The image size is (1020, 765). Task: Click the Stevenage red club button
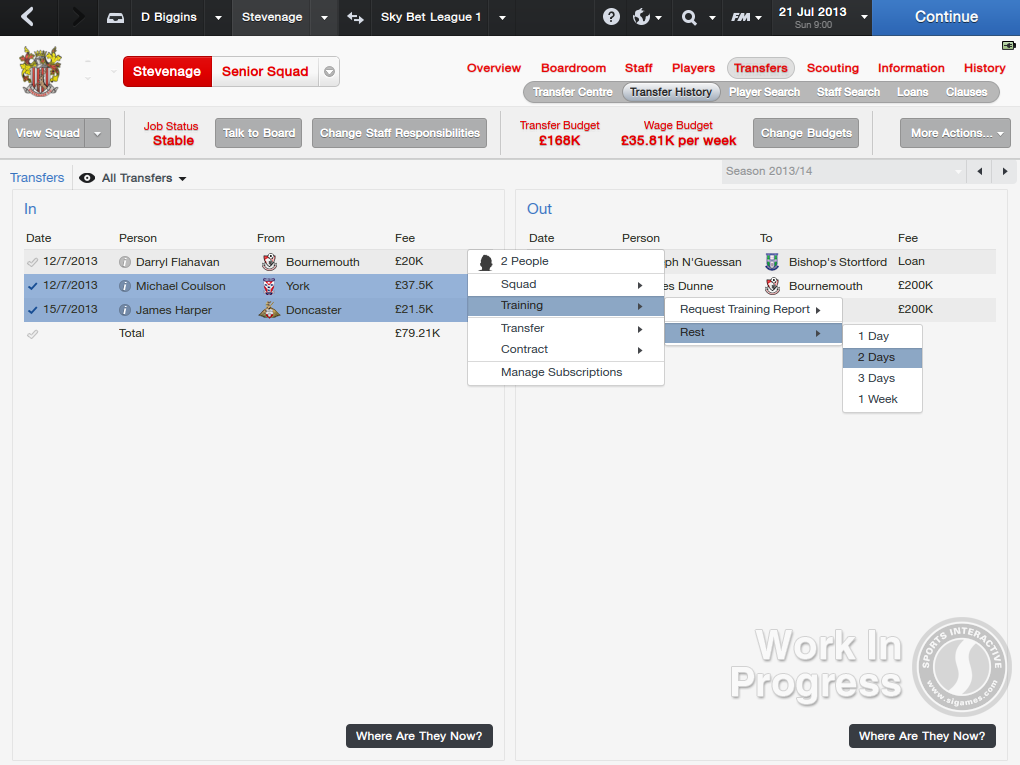pos(167,72)
